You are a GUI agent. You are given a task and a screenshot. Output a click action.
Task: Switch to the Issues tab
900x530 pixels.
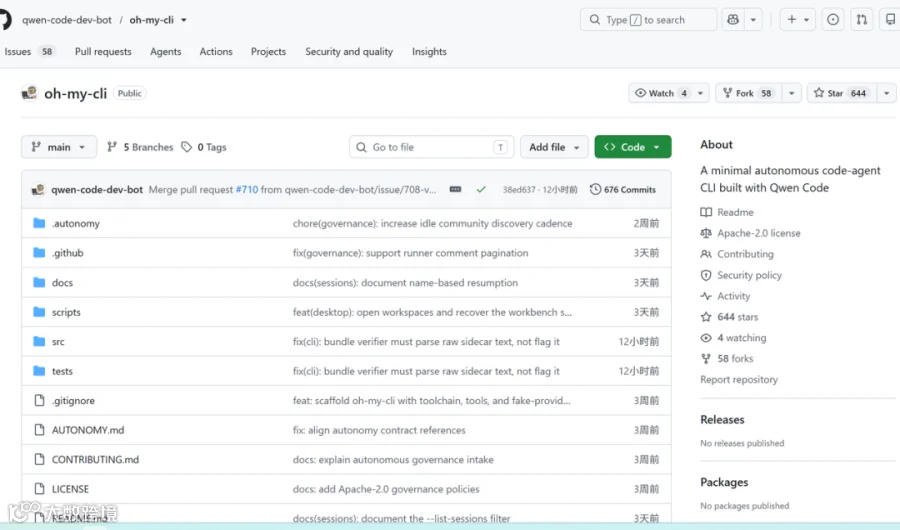28,52
